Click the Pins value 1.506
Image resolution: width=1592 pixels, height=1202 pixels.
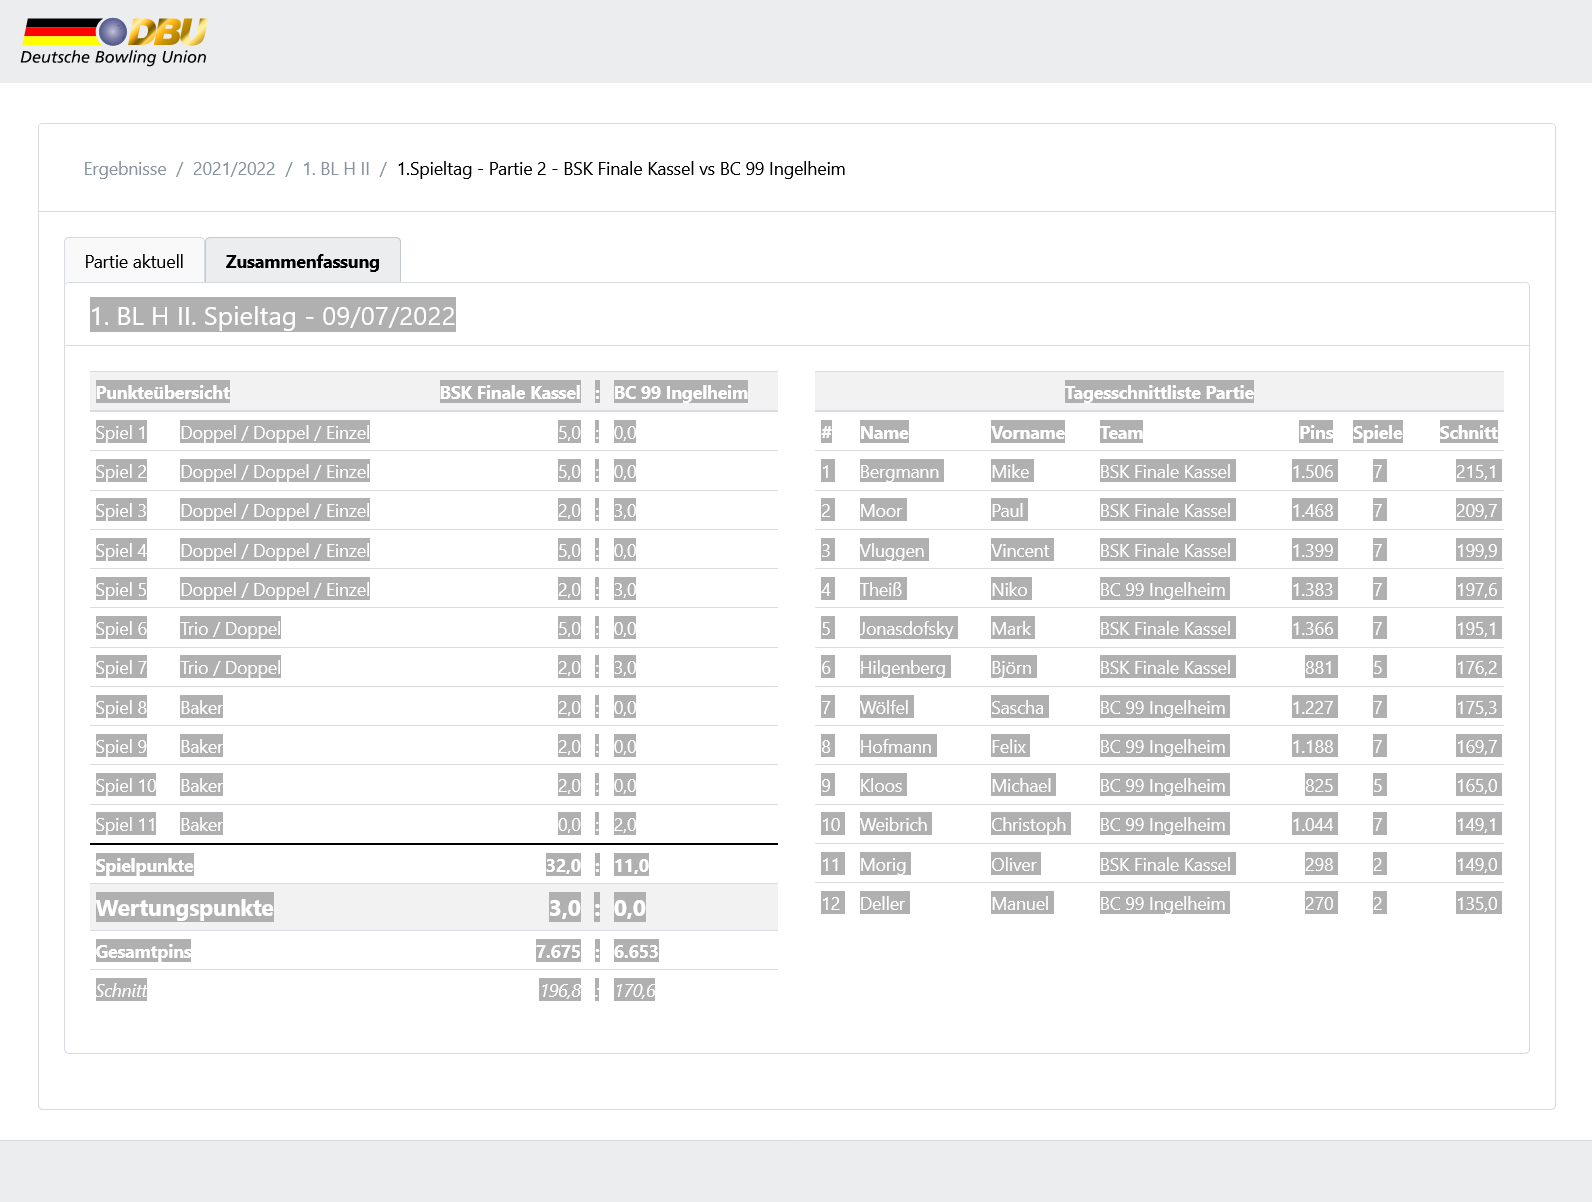tap(1313, 471)
